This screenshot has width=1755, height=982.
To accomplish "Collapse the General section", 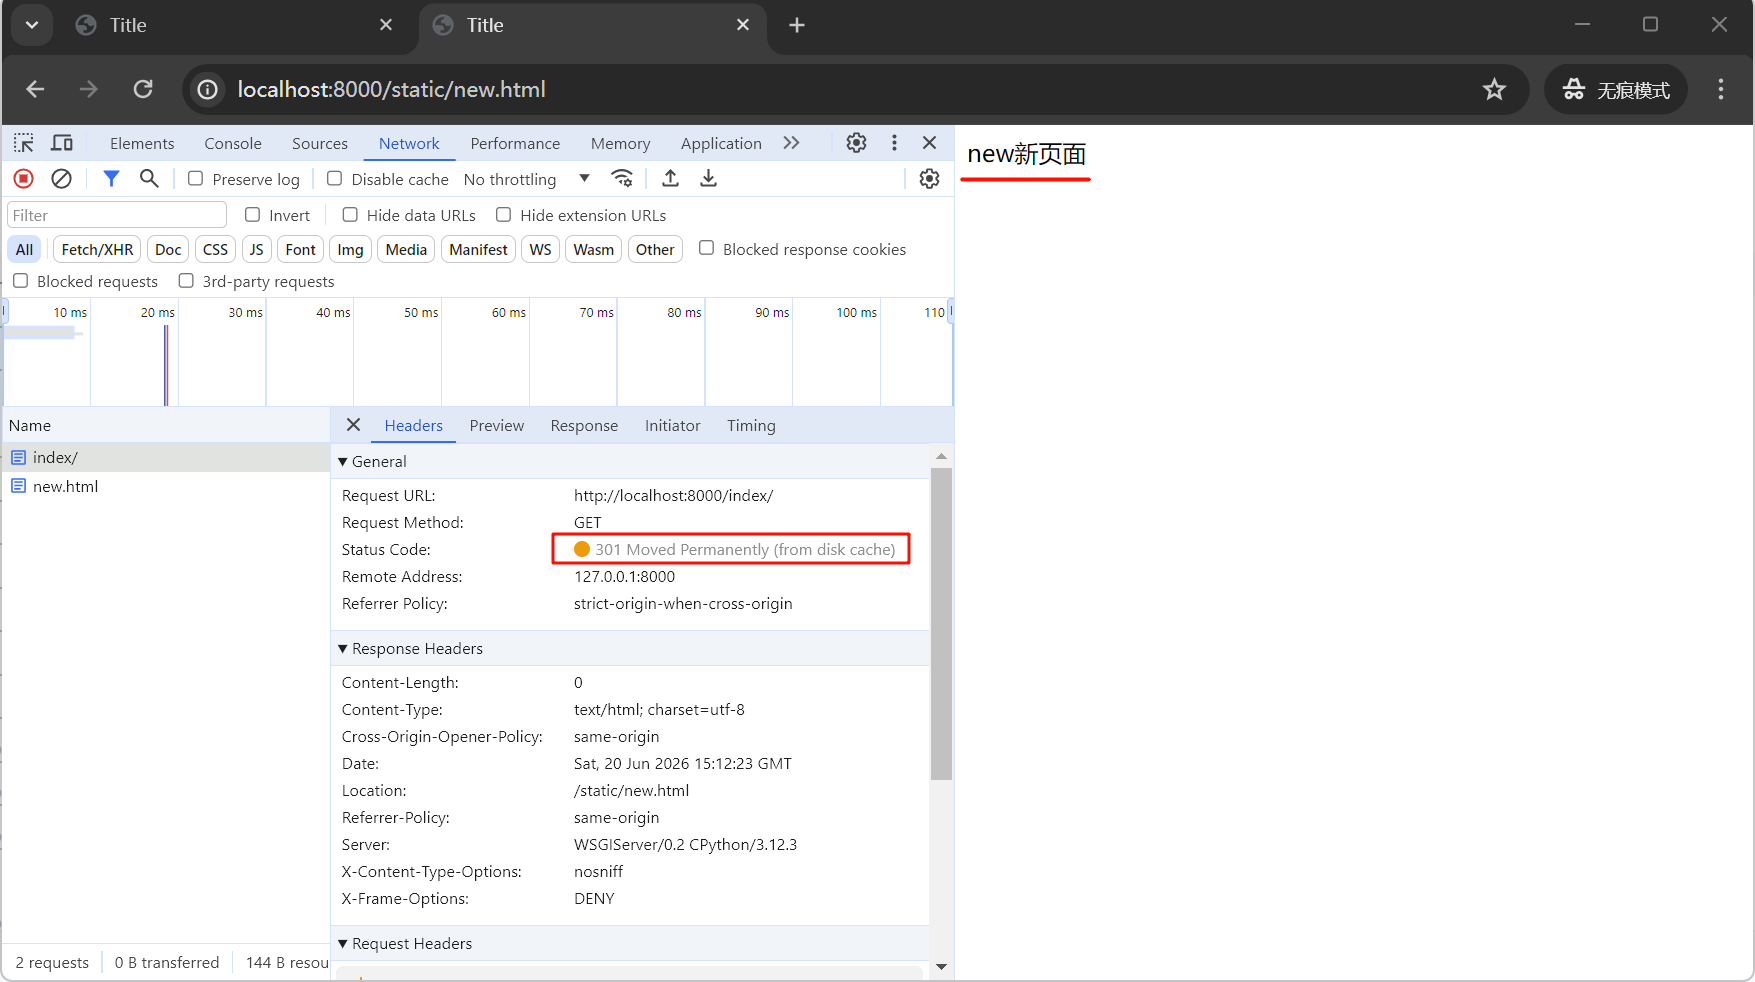I will (x=343, y=461).
